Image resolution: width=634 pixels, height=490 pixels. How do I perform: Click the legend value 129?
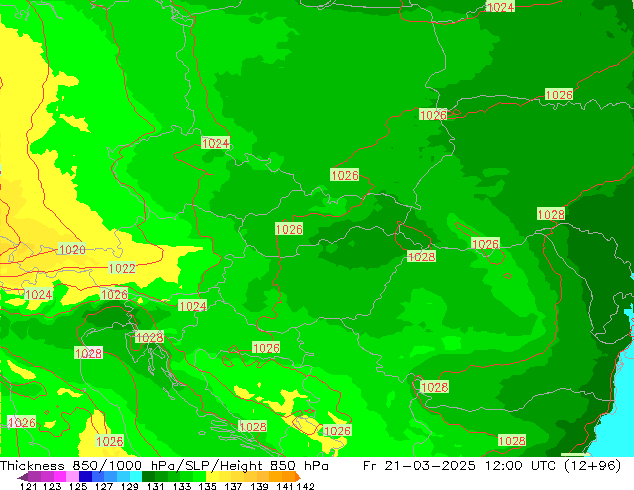(130, 486)
